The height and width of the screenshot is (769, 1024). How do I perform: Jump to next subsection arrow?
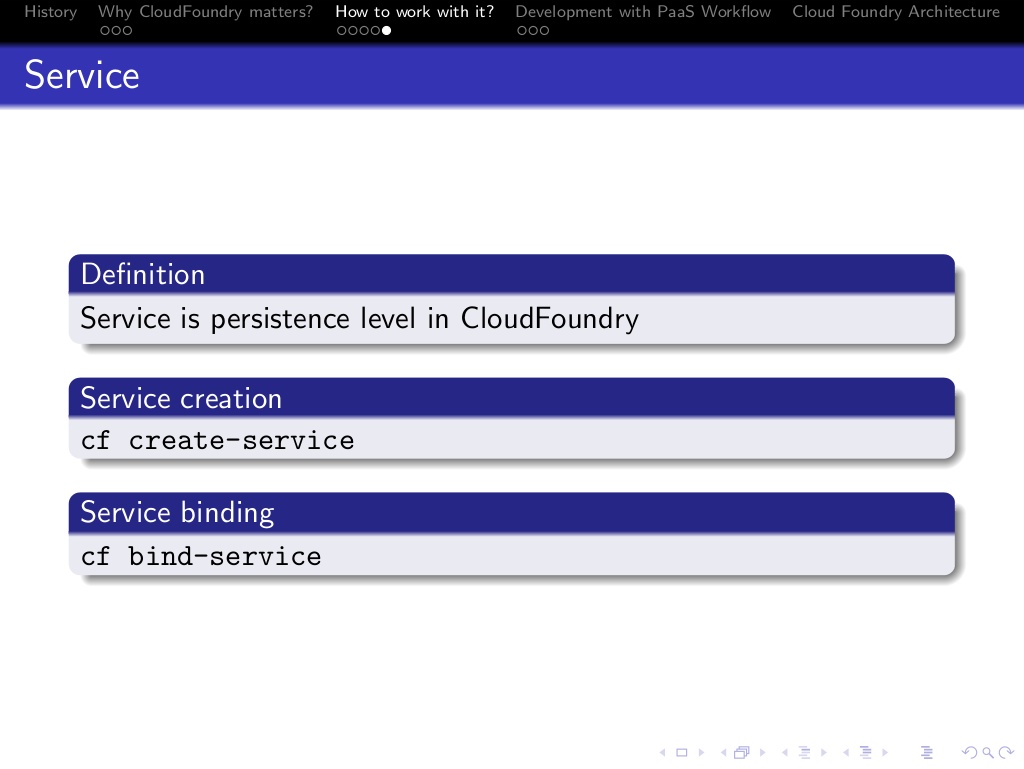824,753
